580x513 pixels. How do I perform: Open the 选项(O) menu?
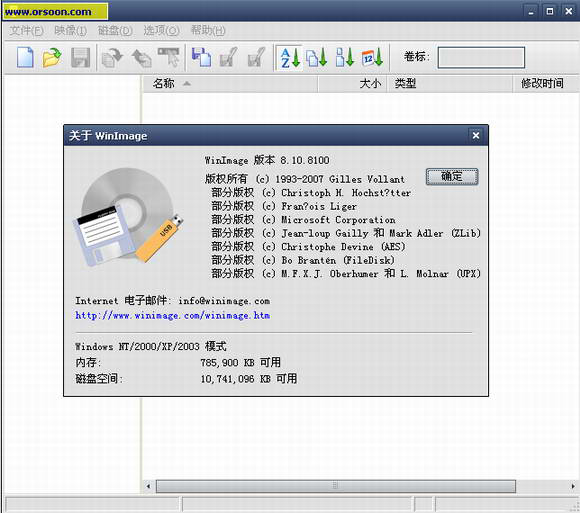coord(161,30)
